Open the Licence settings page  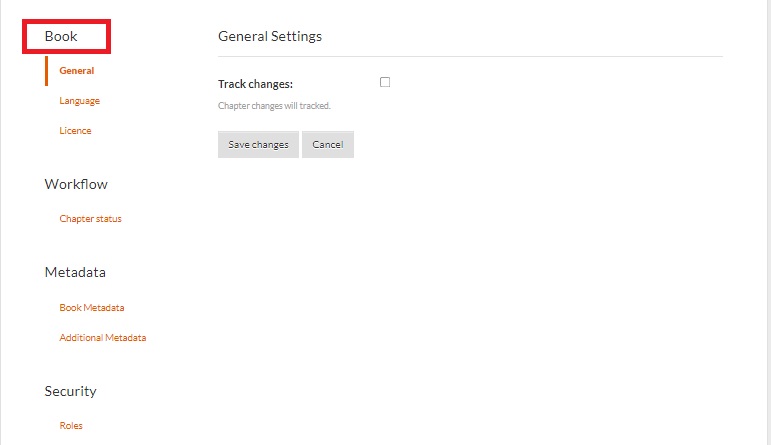(75, 131)
